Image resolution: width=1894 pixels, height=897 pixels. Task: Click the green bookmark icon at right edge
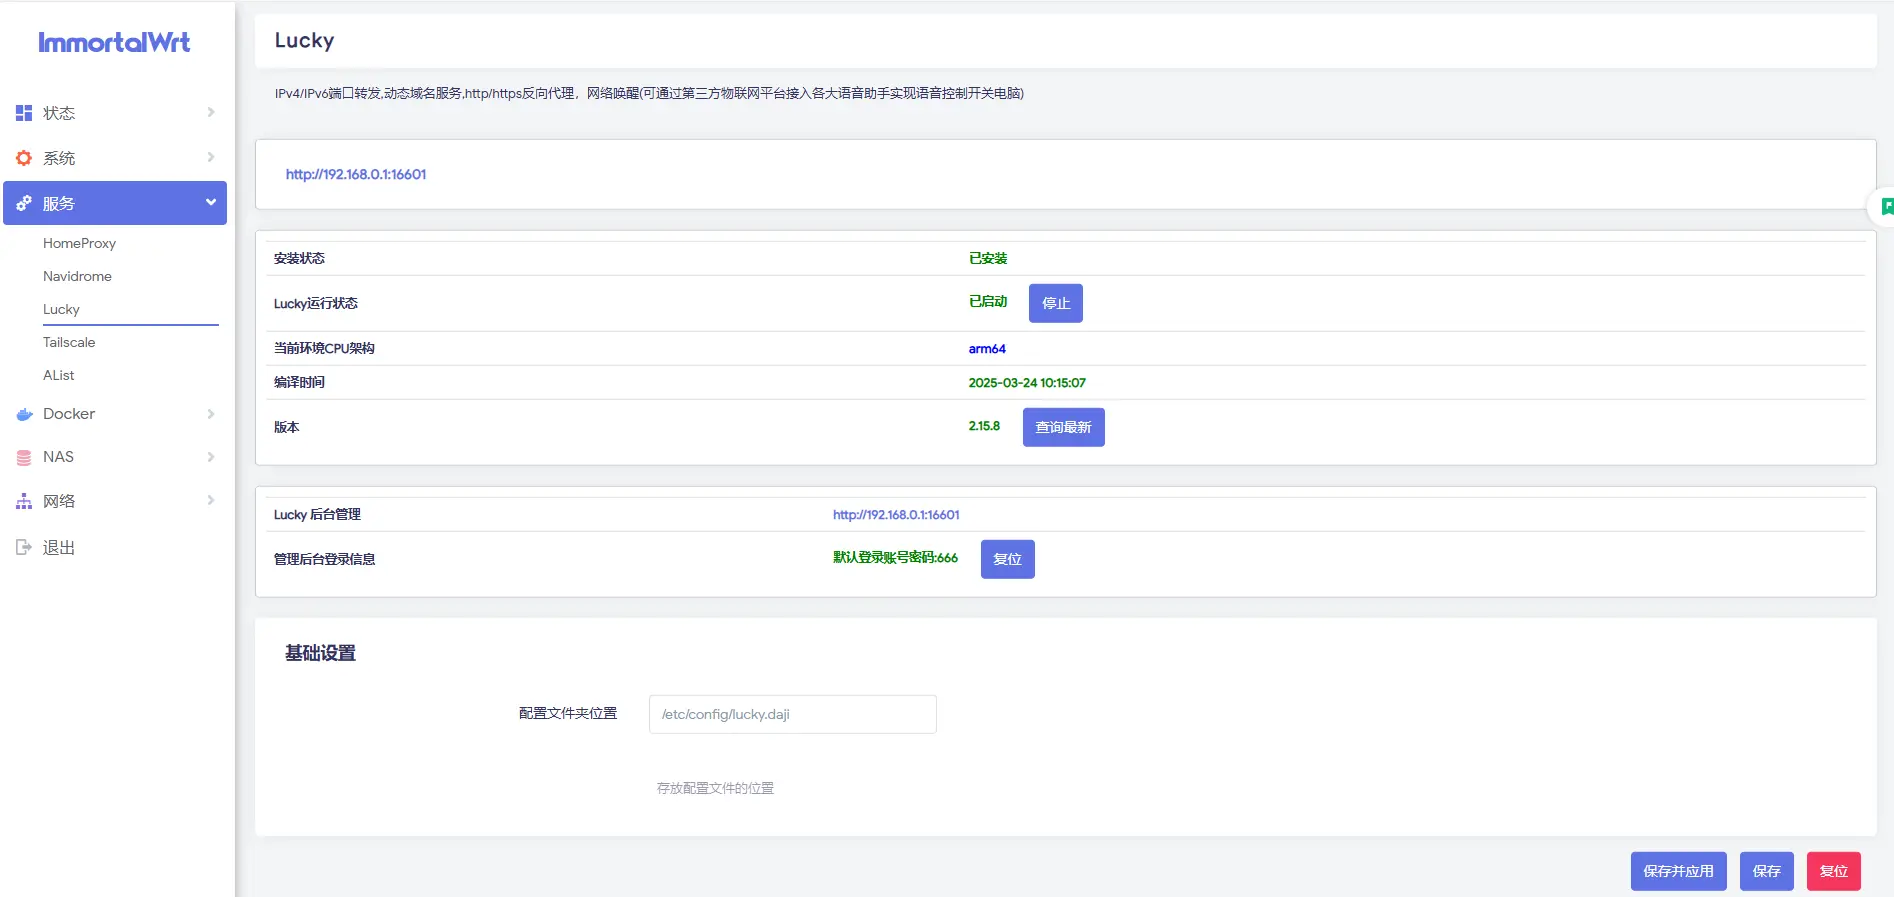click(x=1886, y=207)
